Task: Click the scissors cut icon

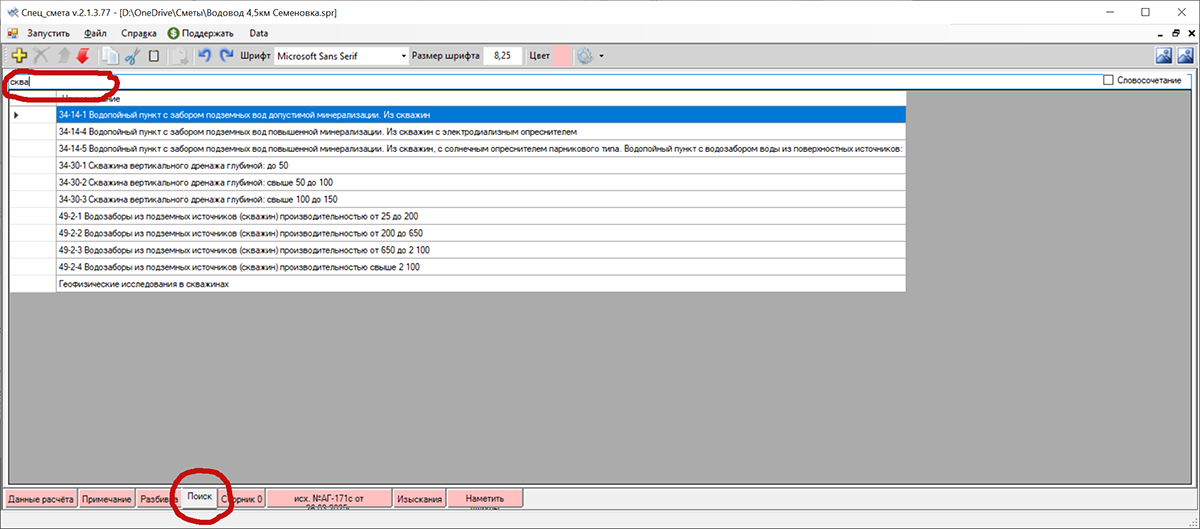Action: pos(133,56)
